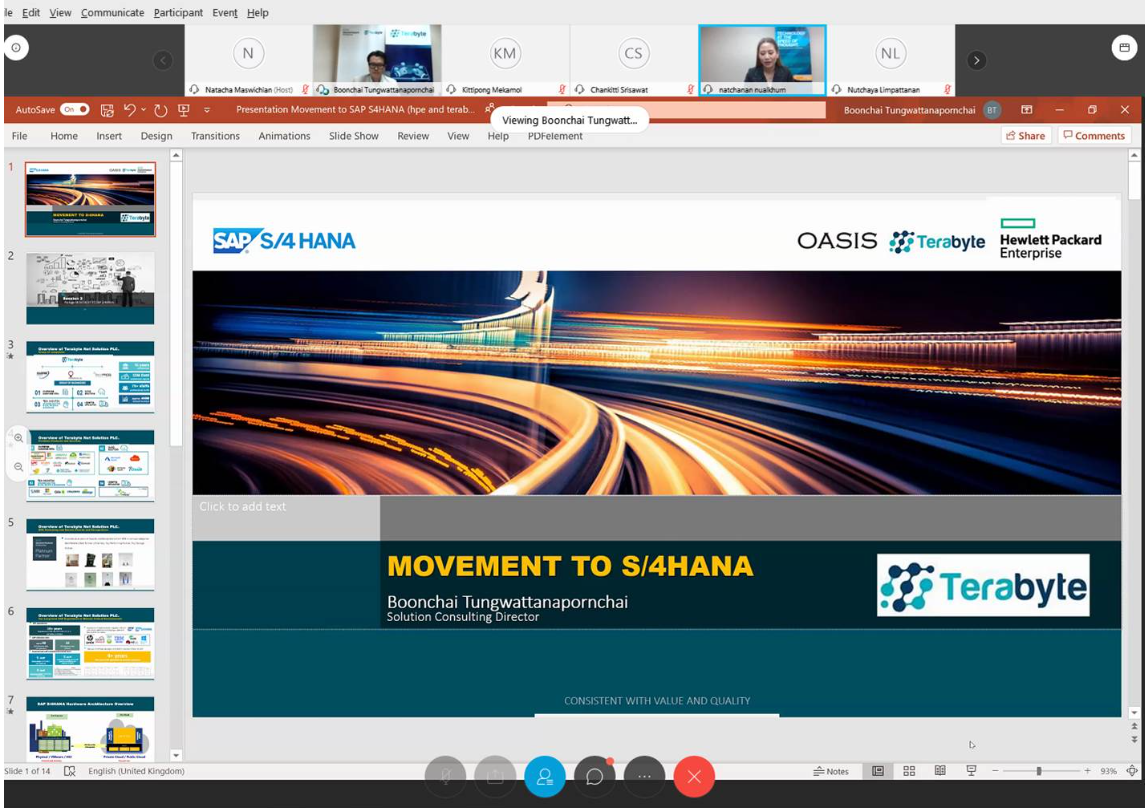The width and height of the screenshot is (1145, 808).
Task: Adjust the zoom slider handle
Action: [1038, 771]
